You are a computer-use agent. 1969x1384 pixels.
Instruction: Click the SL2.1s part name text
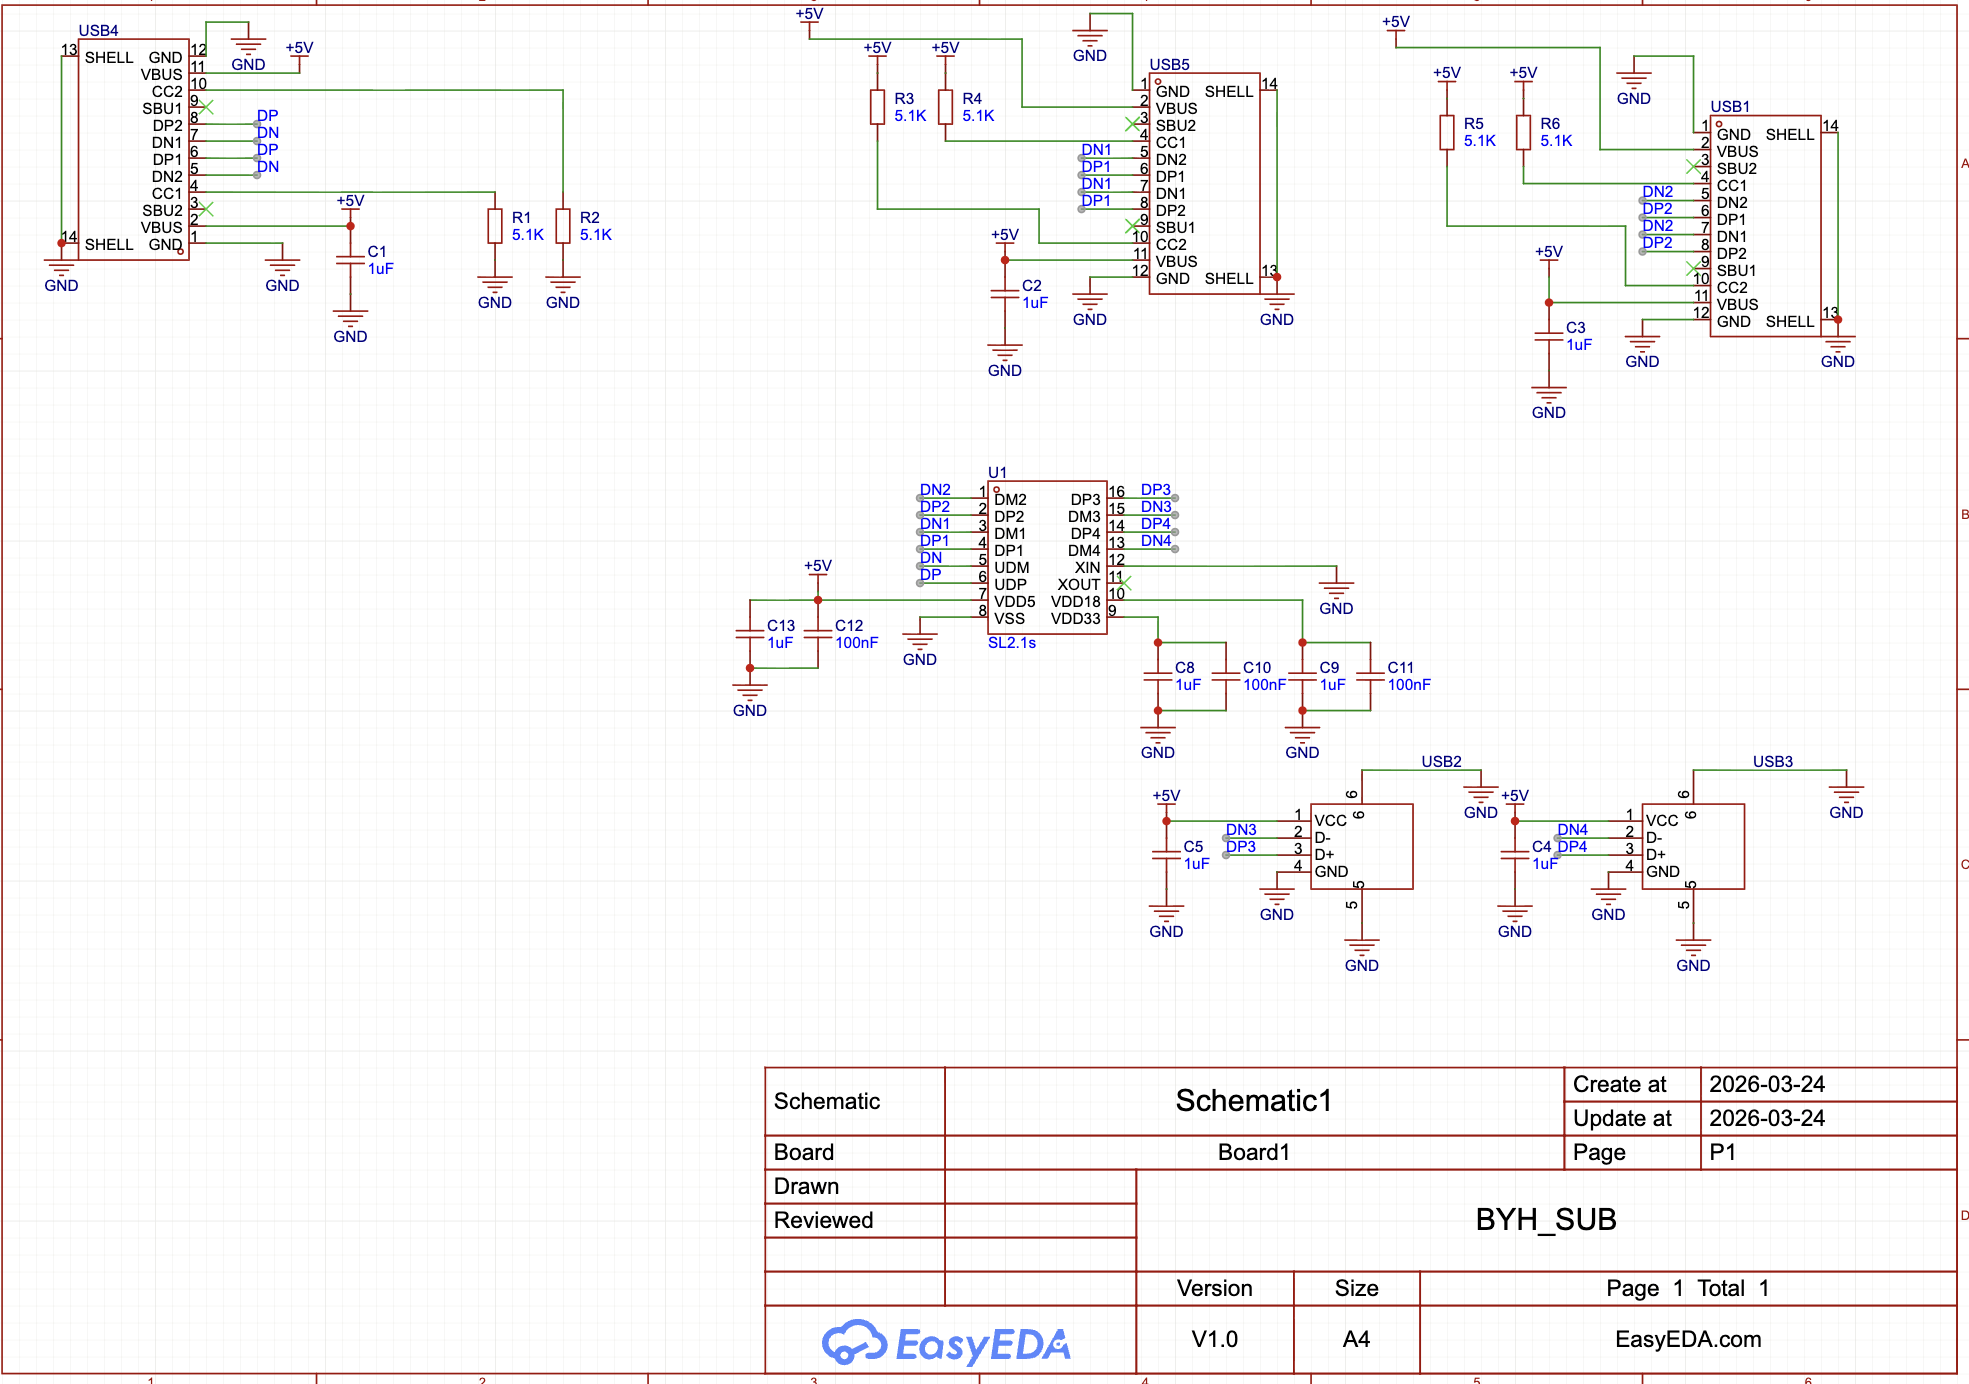point(1012,643)
